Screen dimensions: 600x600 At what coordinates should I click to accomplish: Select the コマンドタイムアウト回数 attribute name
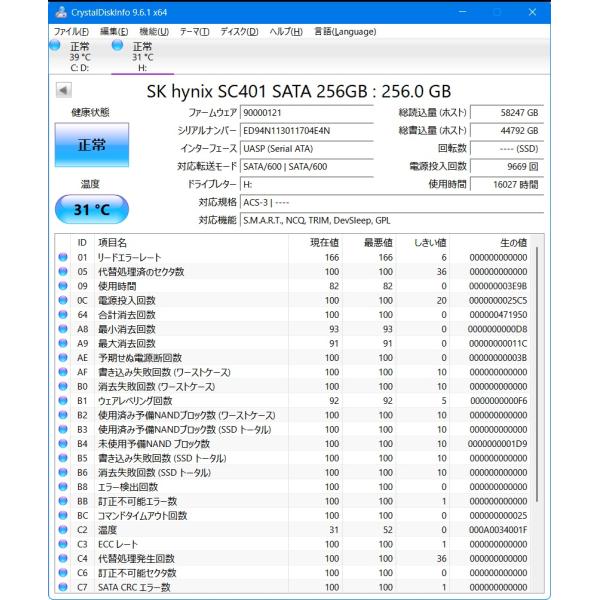pyautogui.click(x=143, y=516)
